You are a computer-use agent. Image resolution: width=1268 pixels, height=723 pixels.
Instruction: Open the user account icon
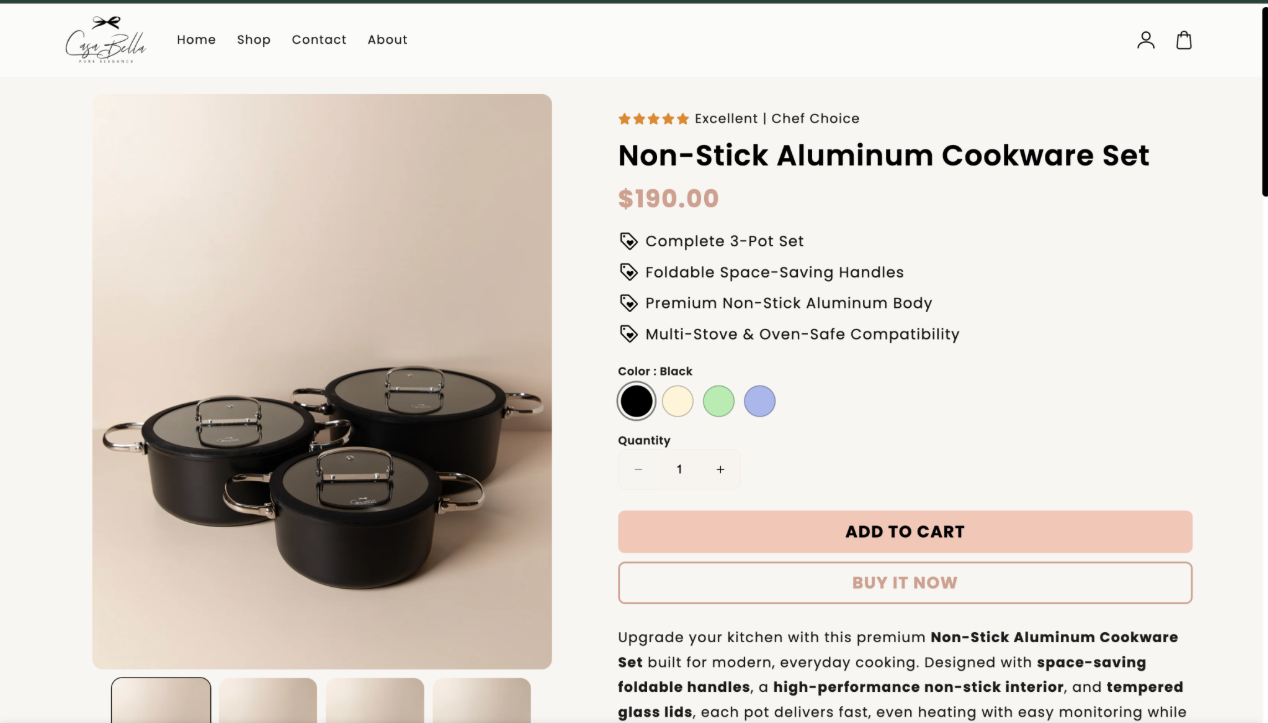click(1146, 40)
